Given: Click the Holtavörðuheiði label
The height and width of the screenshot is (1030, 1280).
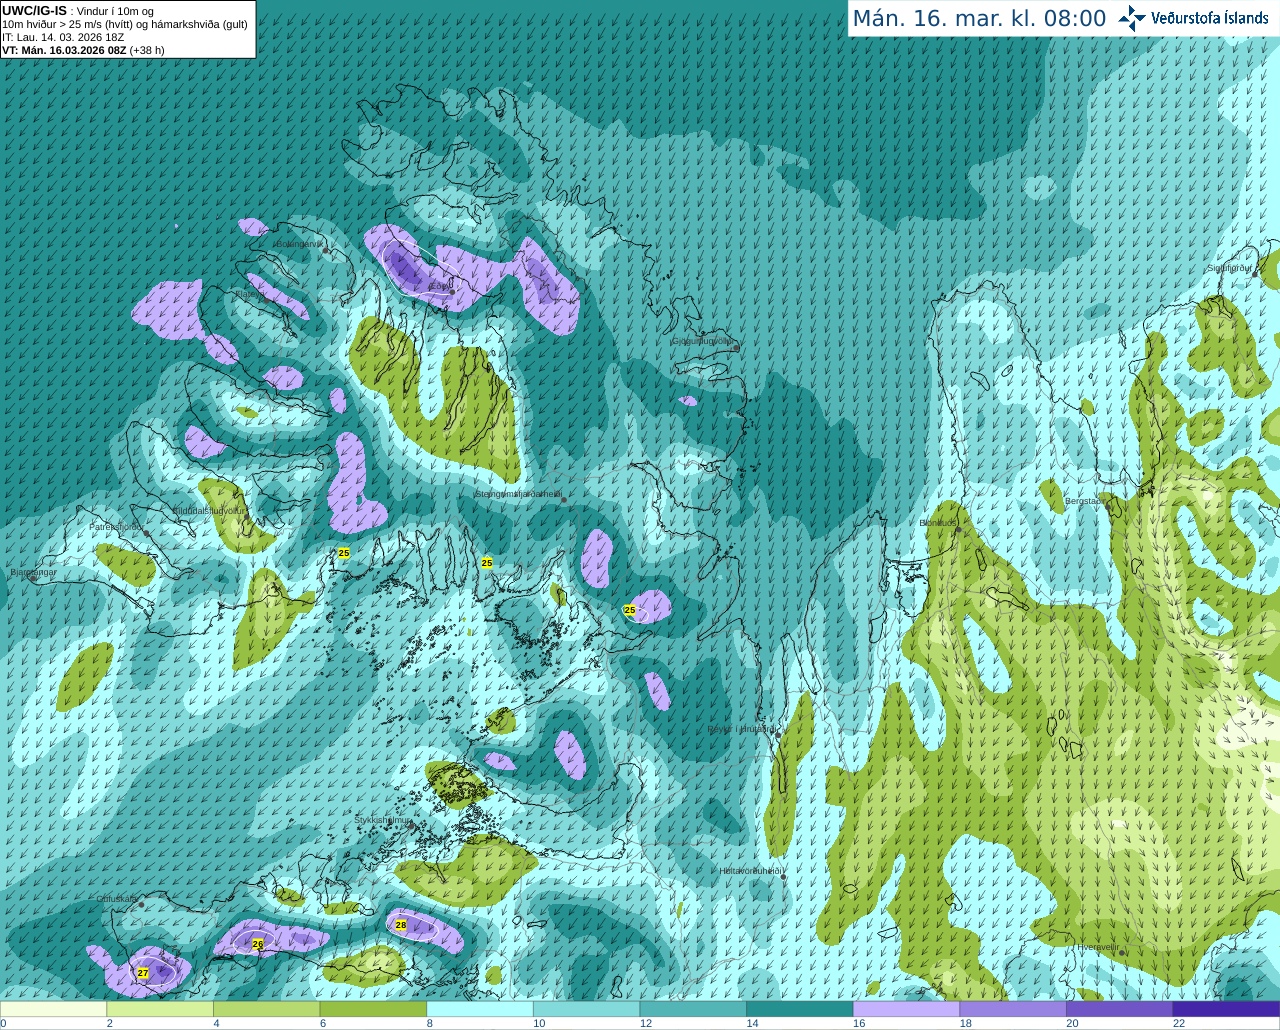Looking at the screenshot, I should pos(750,871).
